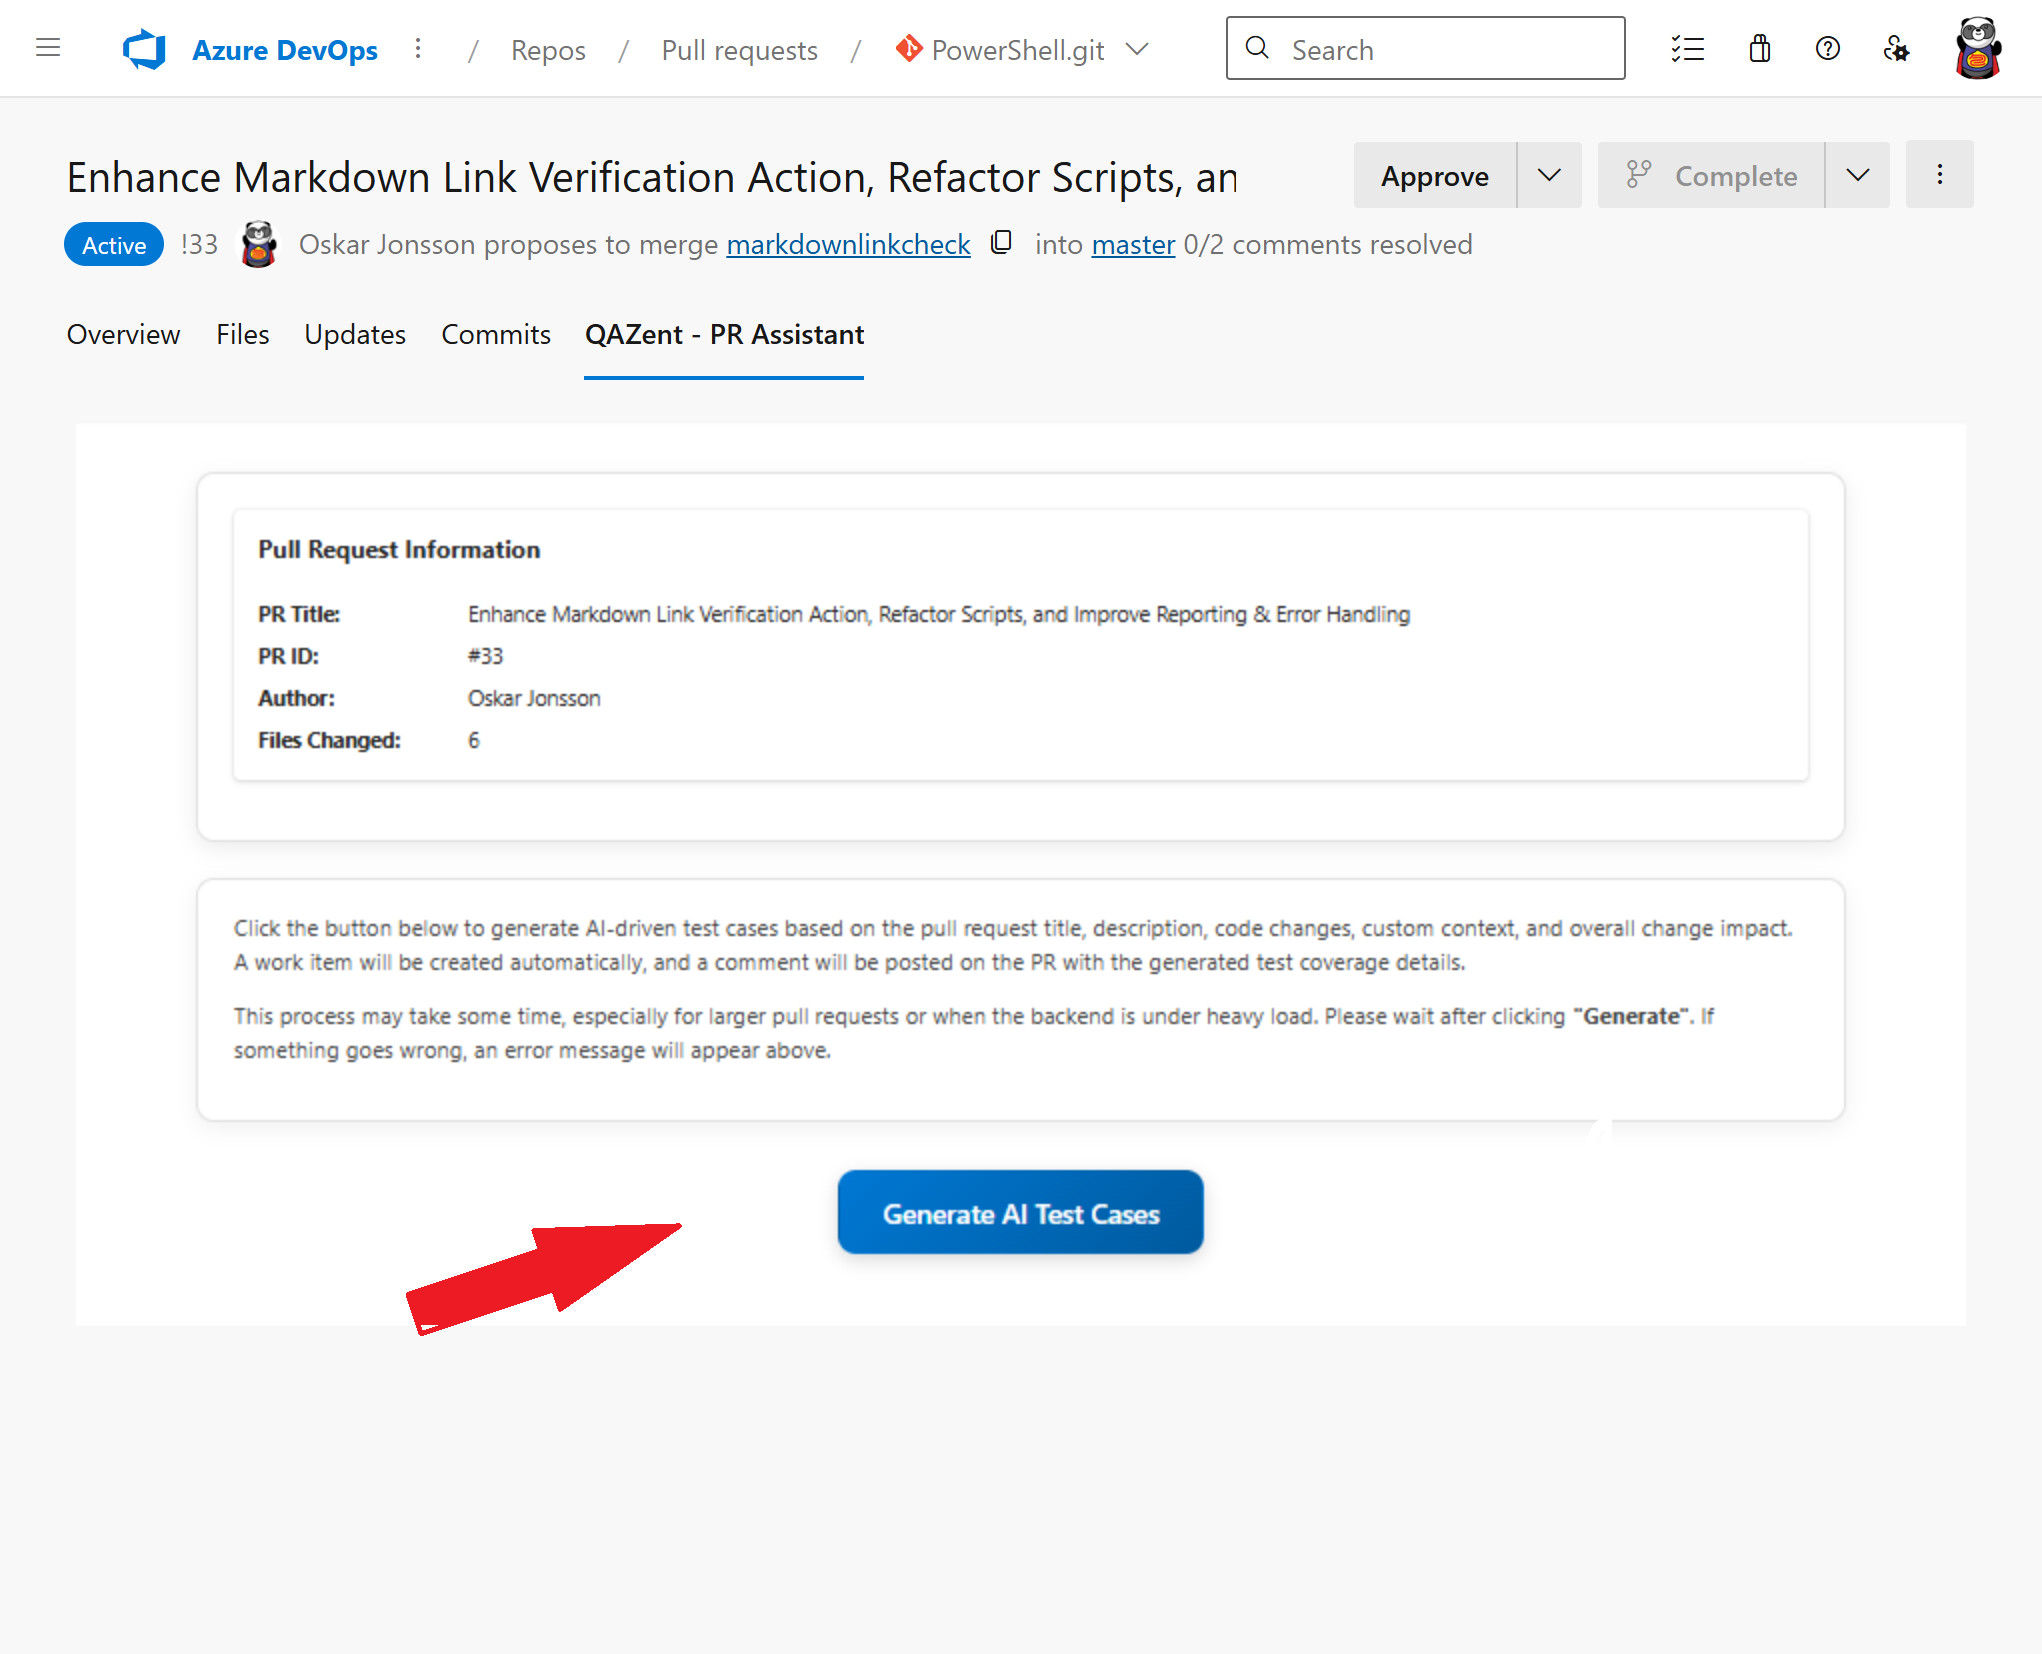Click the search magnifier icon
Screen dimensions: 2042x1654
point(1257,48)
